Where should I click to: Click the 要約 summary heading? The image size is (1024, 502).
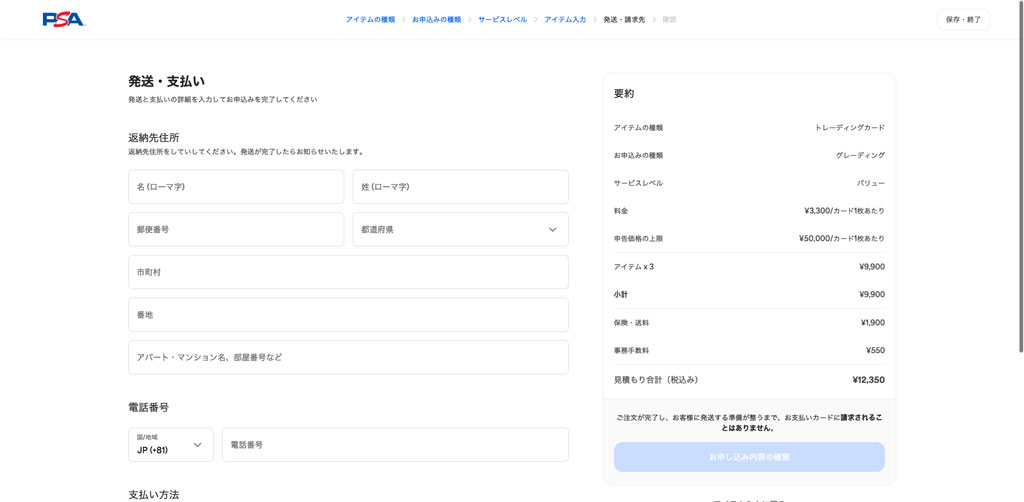coord(624,93)
